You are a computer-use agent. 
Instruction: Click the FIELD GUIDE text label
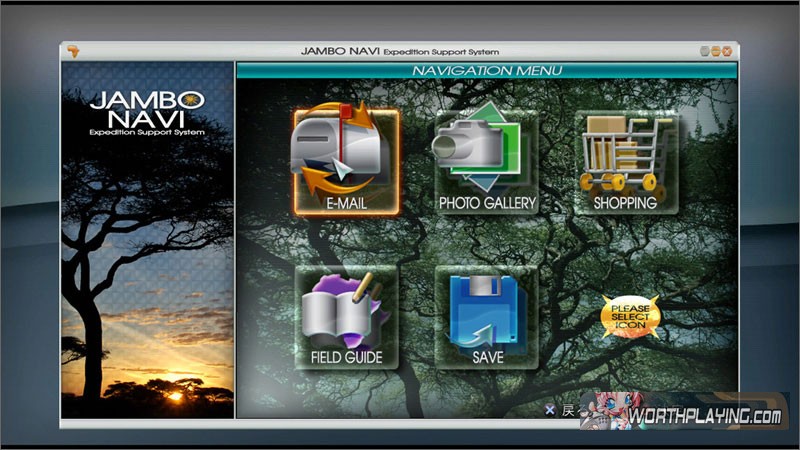339,357
